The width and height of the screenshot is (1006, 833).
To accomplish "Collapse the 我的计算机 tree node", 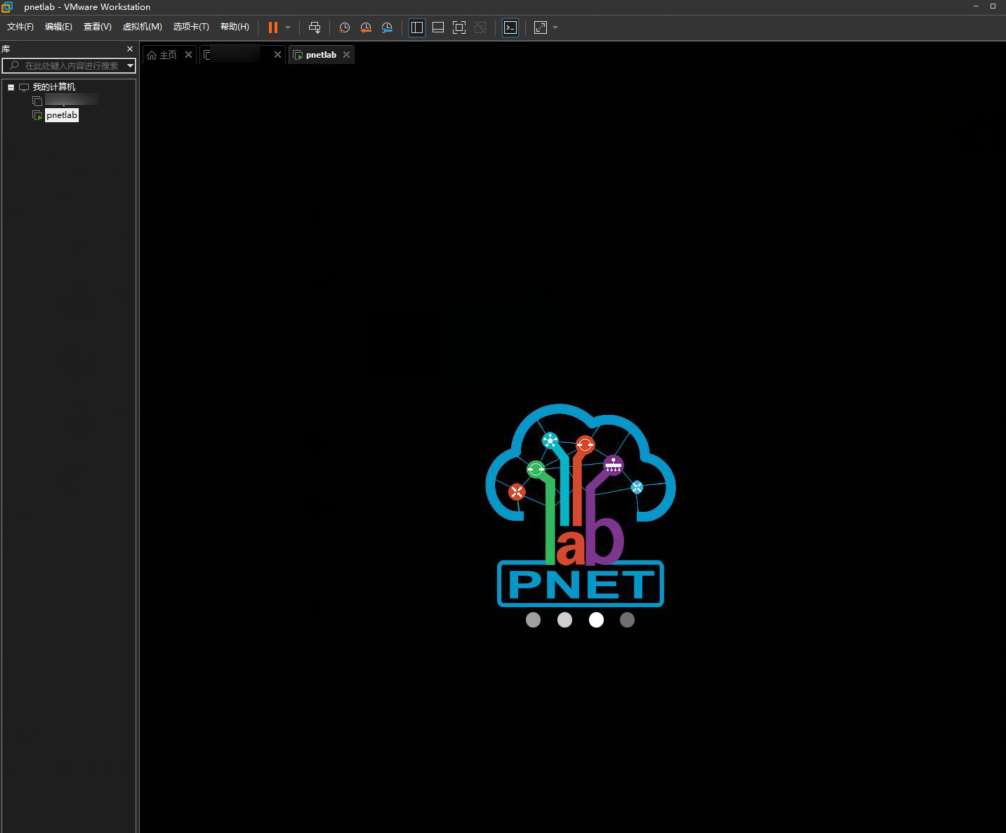I will (x=11, y=87).
